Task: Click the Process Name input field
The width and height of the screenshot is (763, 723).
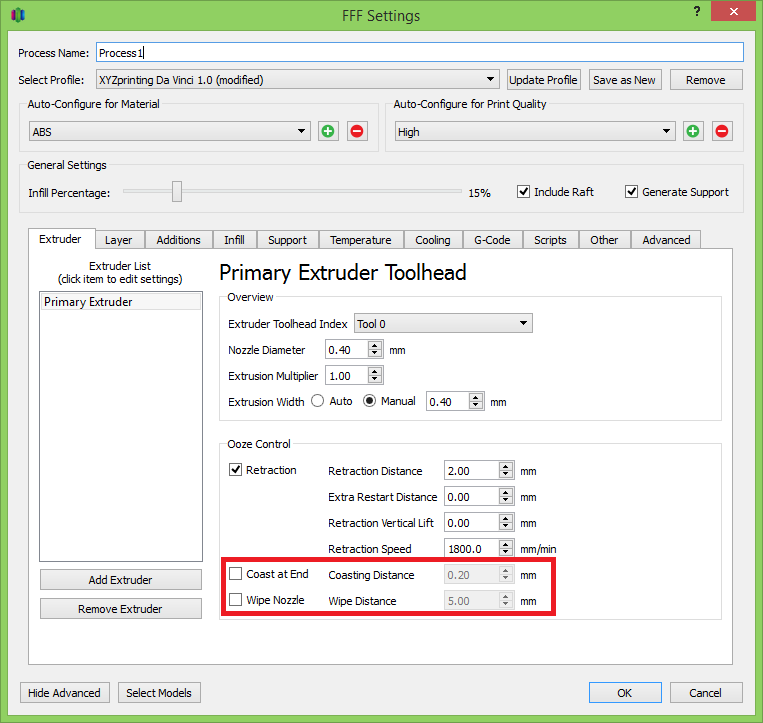Action: 419,52
